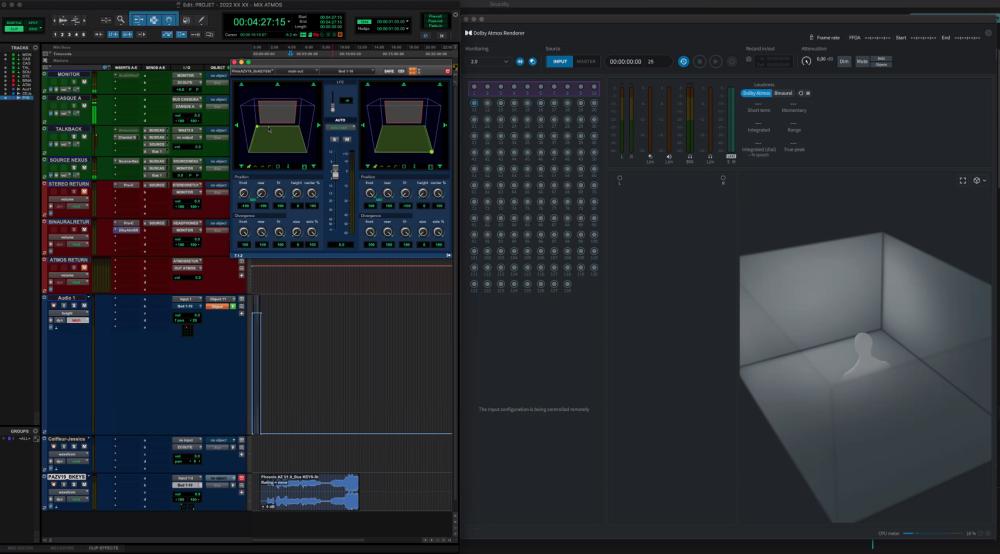Screen dimensions: 1000x554
Task: Click the stop button in Dolby Renderer transport
Action: tap(700, 62)
